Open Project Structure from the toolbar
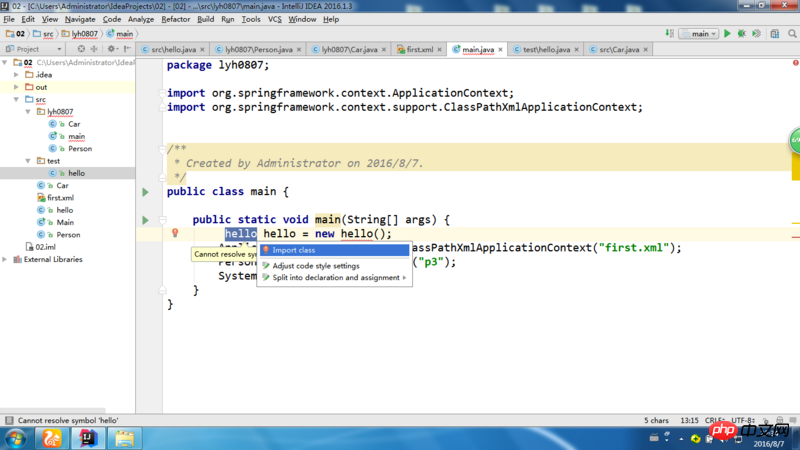Viewport: 800px width, 450px height. click(x=772, y=34)
